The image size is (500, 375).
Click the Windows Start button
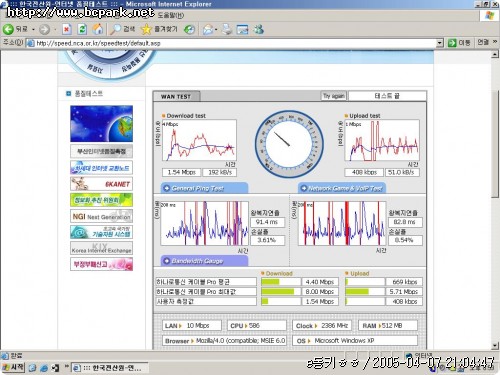click(x=13, y=367)
